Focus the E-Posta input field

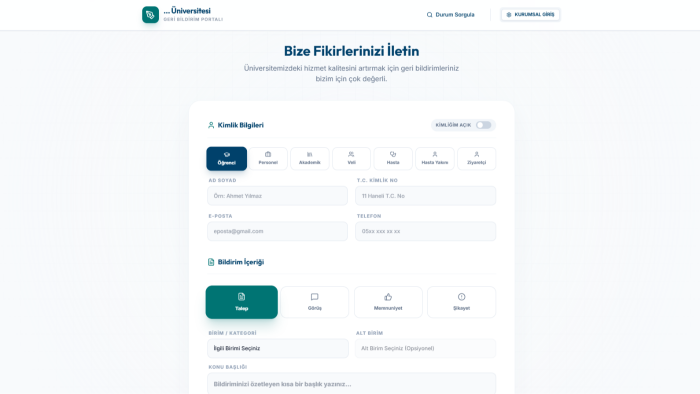tap(277, 231)
